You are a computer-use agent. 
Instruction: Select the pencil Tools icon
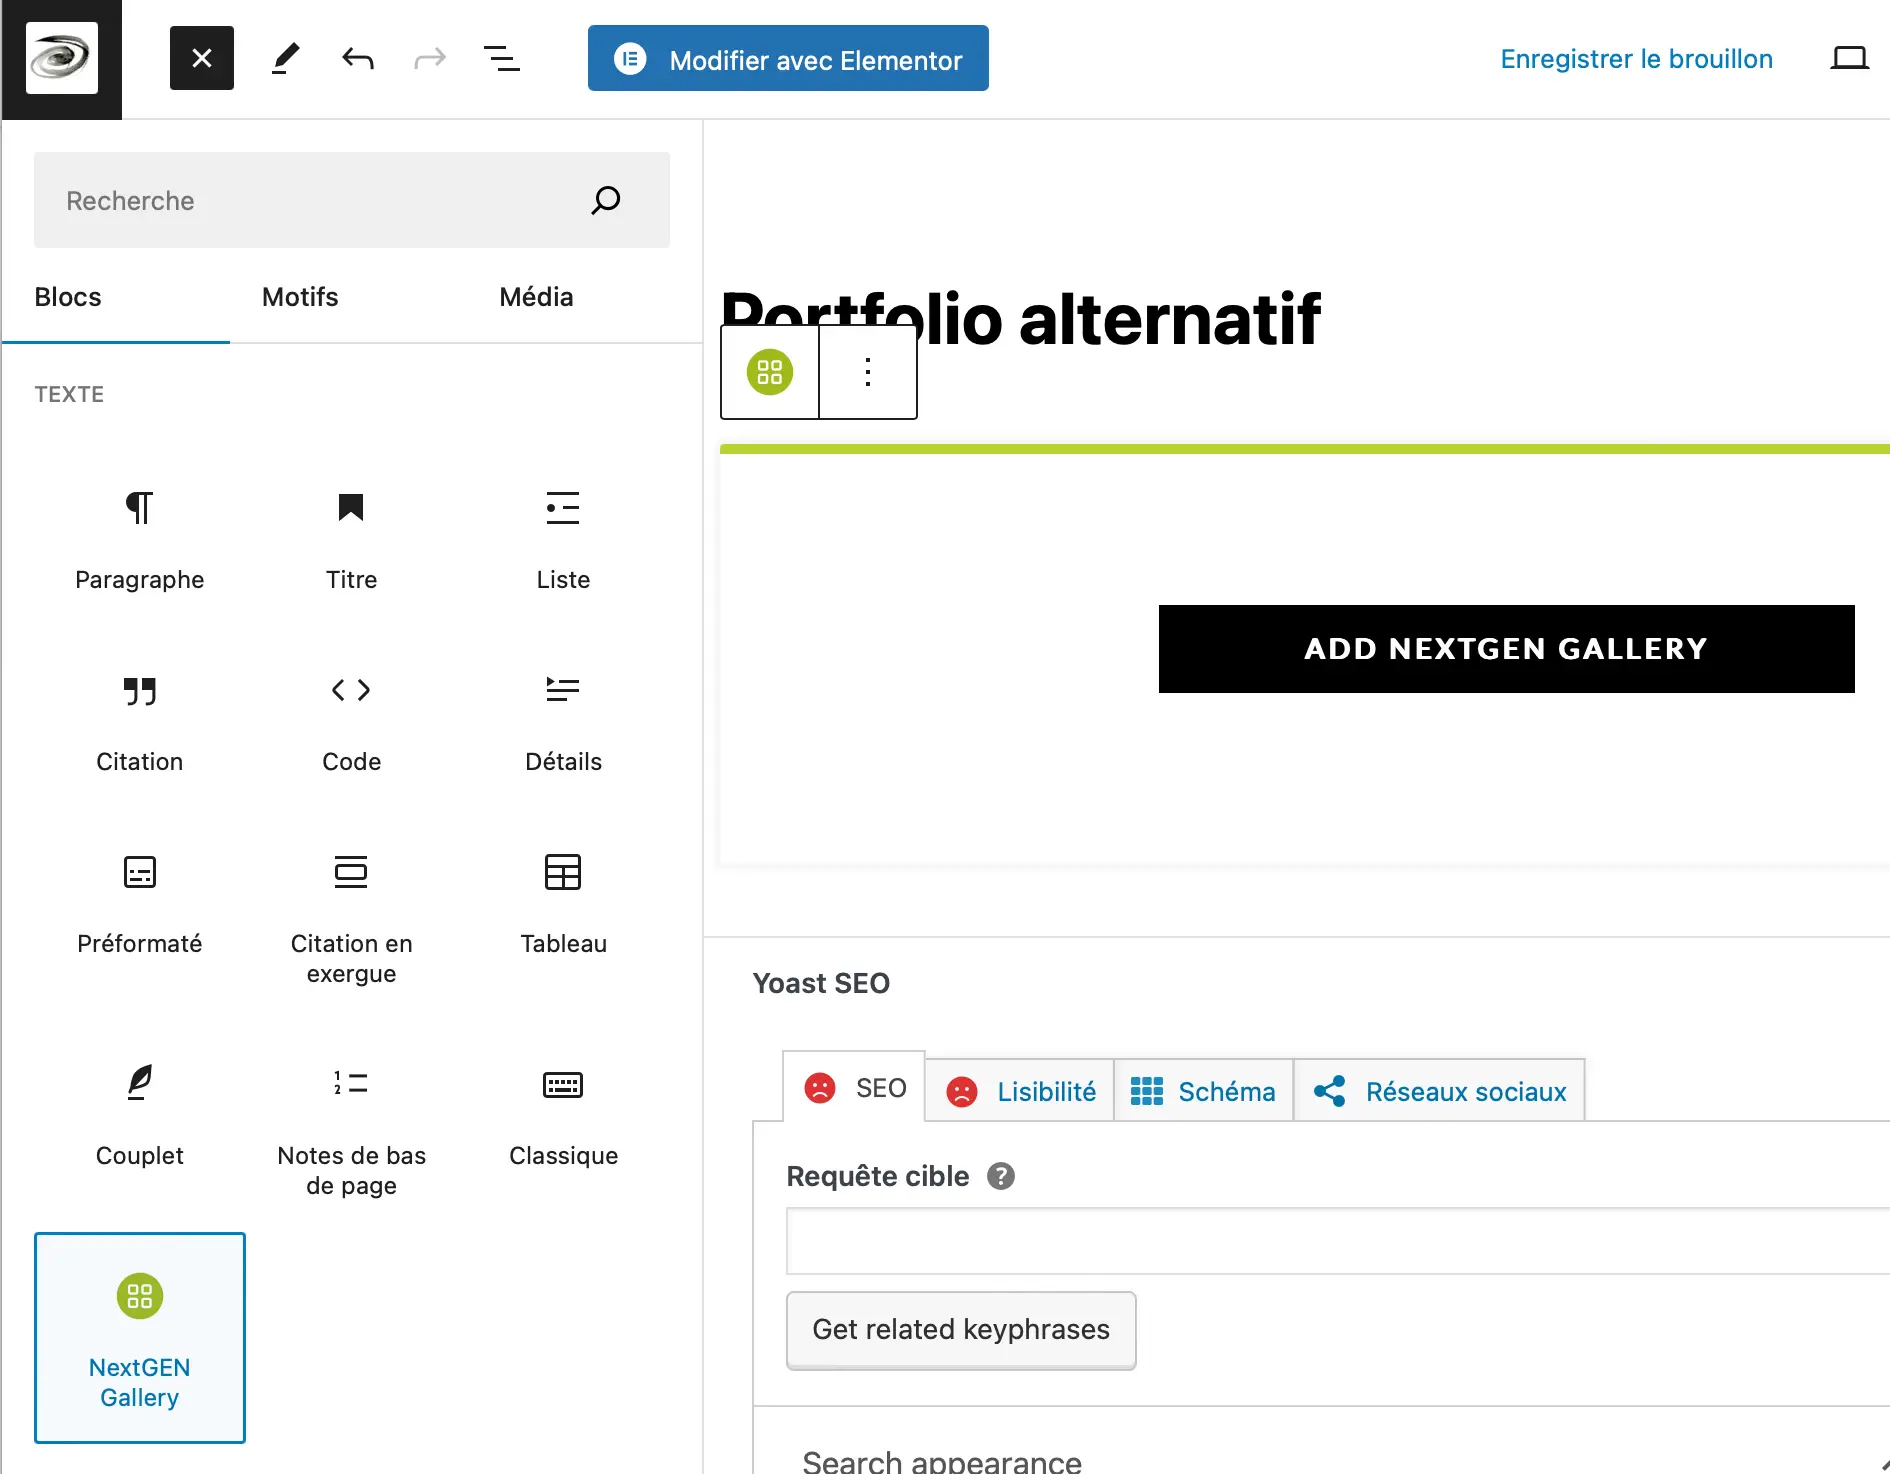click(x=286, y=59)
